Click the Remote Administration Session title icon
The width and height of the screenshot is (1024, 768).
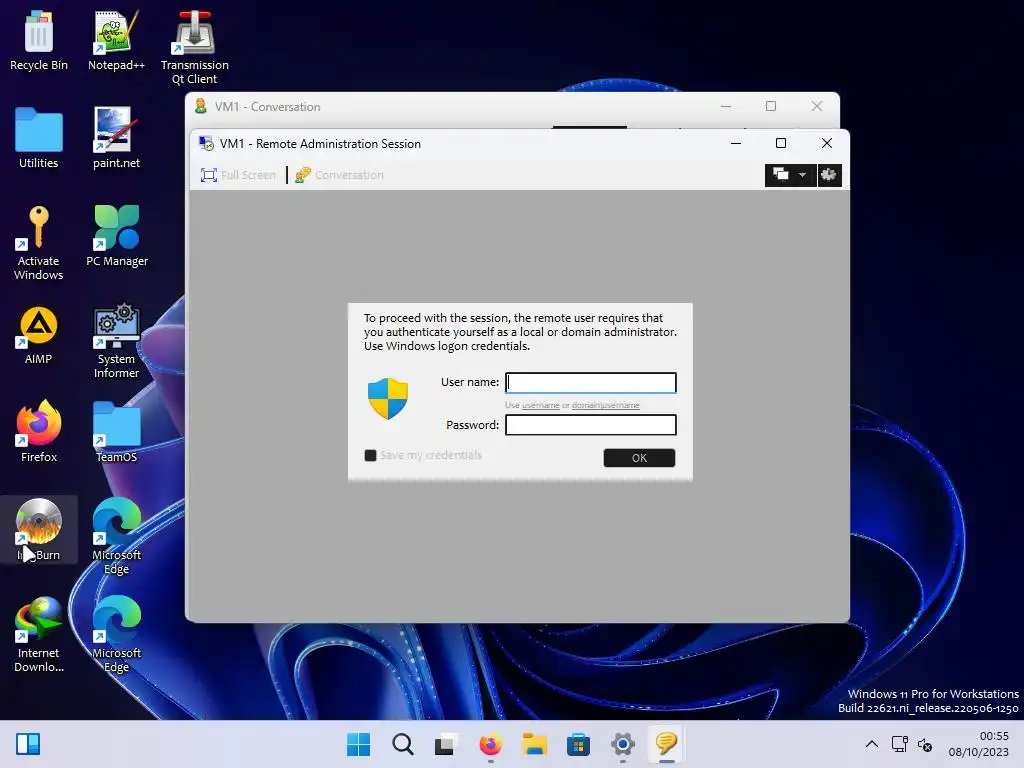pyautogui.click(x=206, y=144)
